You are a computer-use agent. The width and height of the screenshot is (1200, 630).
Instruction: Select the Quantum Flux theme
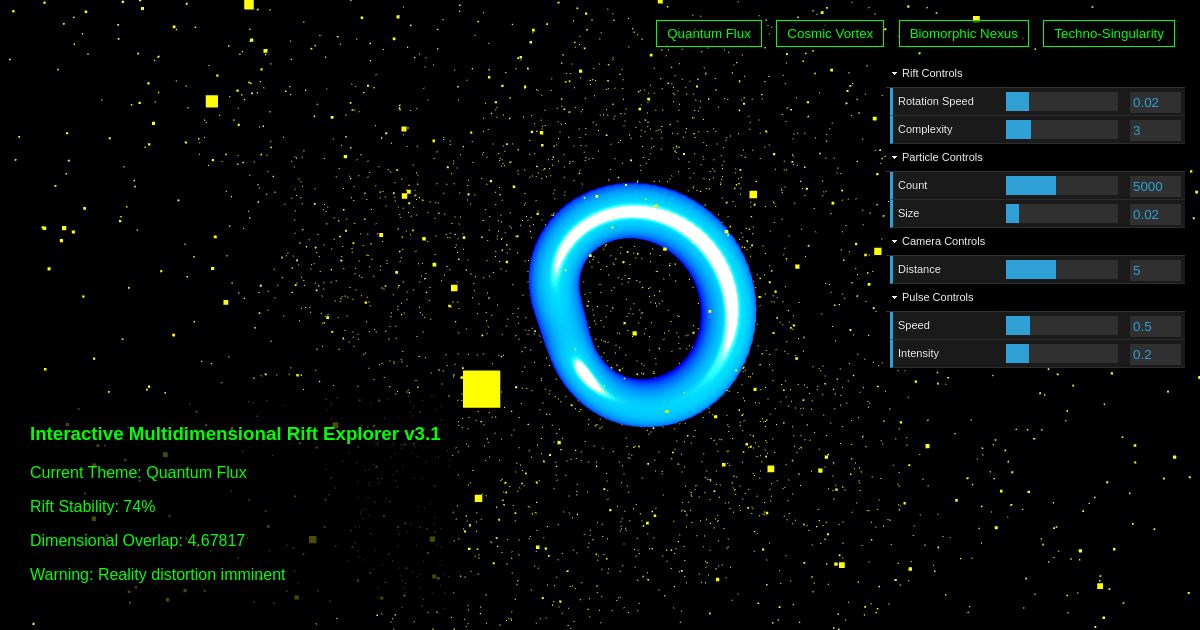point(709,33)
